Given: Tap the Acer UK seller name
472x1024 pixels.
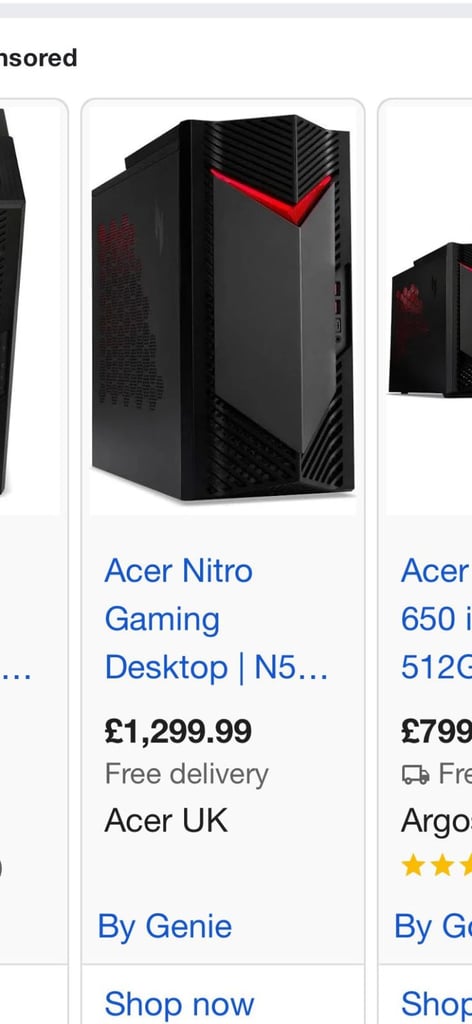Looking at the screenshot, I should (166, 820).
